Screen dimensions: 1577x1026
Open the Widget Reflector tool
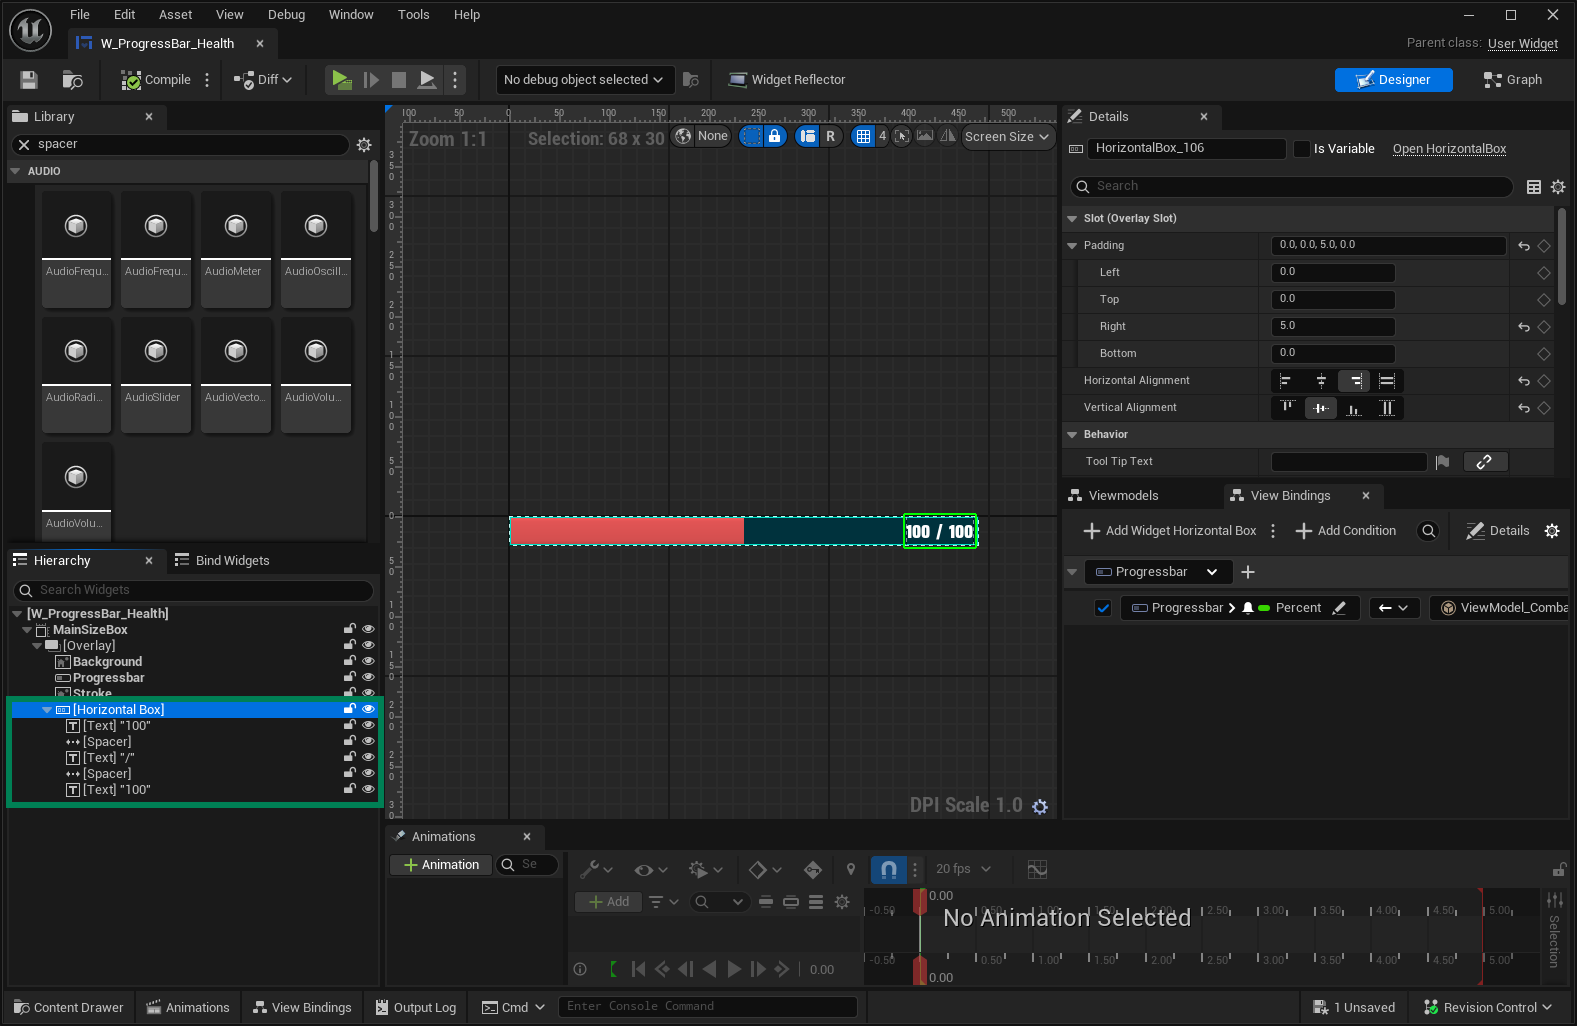787,80
